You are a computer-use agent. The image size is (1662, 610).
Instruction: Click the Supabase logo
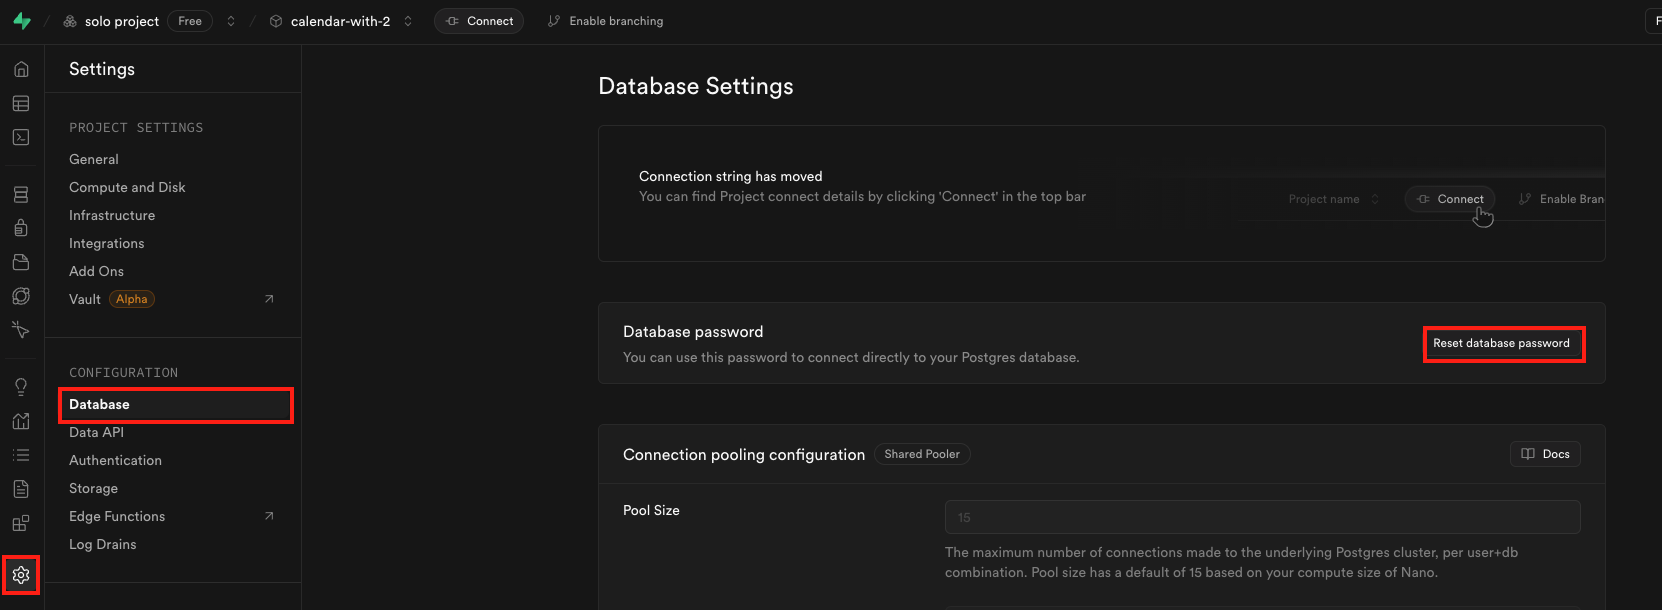coord(22,21)
